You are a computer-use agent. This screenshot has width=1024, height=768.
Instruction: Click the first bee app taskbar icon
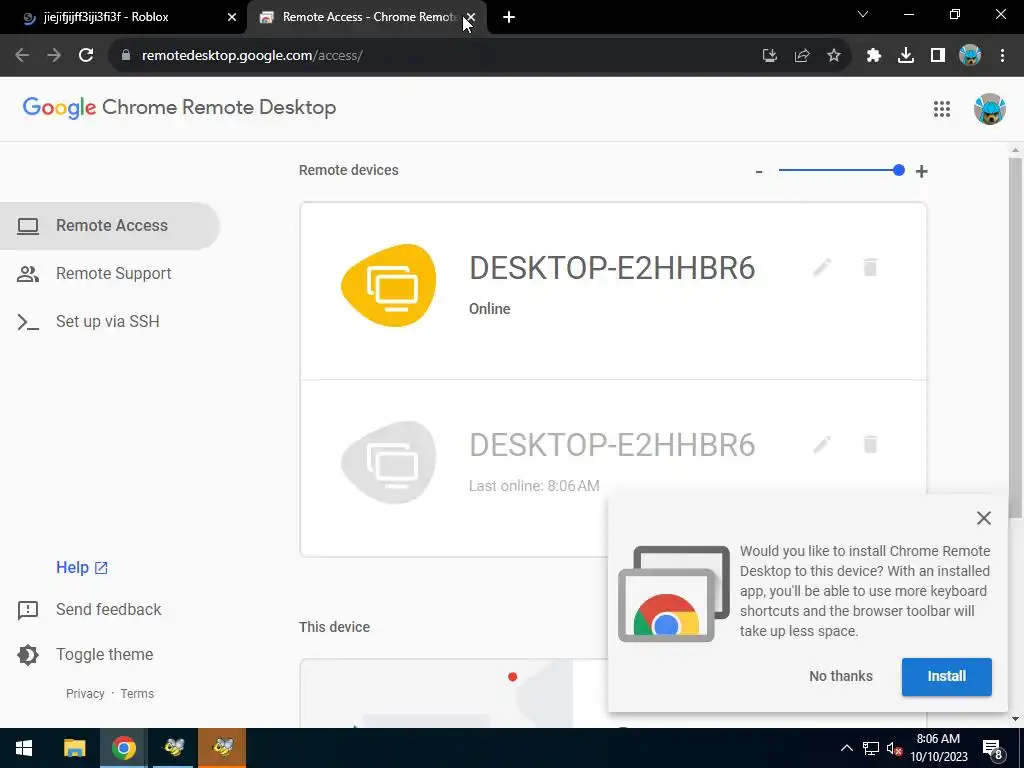tap(173, 748)
